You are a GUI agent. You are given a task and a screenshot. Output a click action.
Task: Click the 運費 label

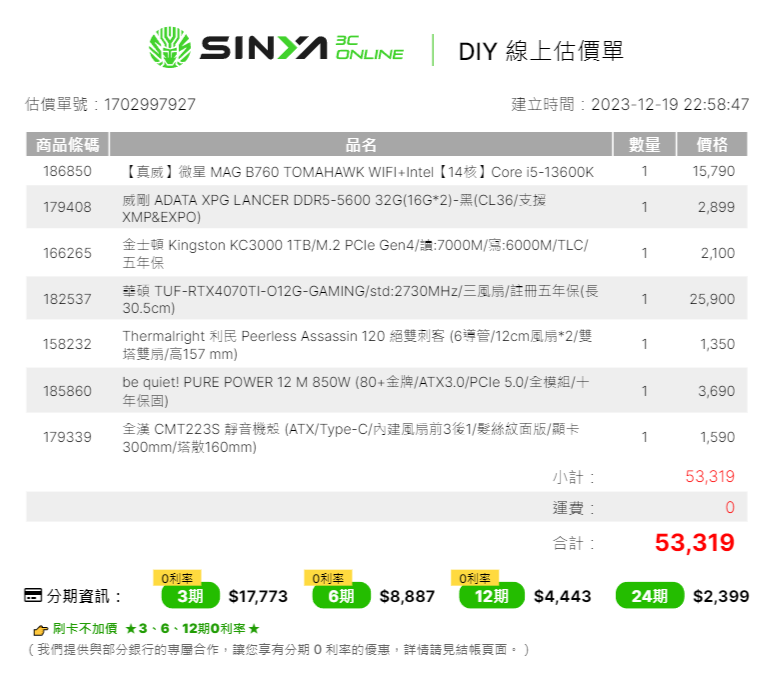pyautogui.click(x=573, y=507)
